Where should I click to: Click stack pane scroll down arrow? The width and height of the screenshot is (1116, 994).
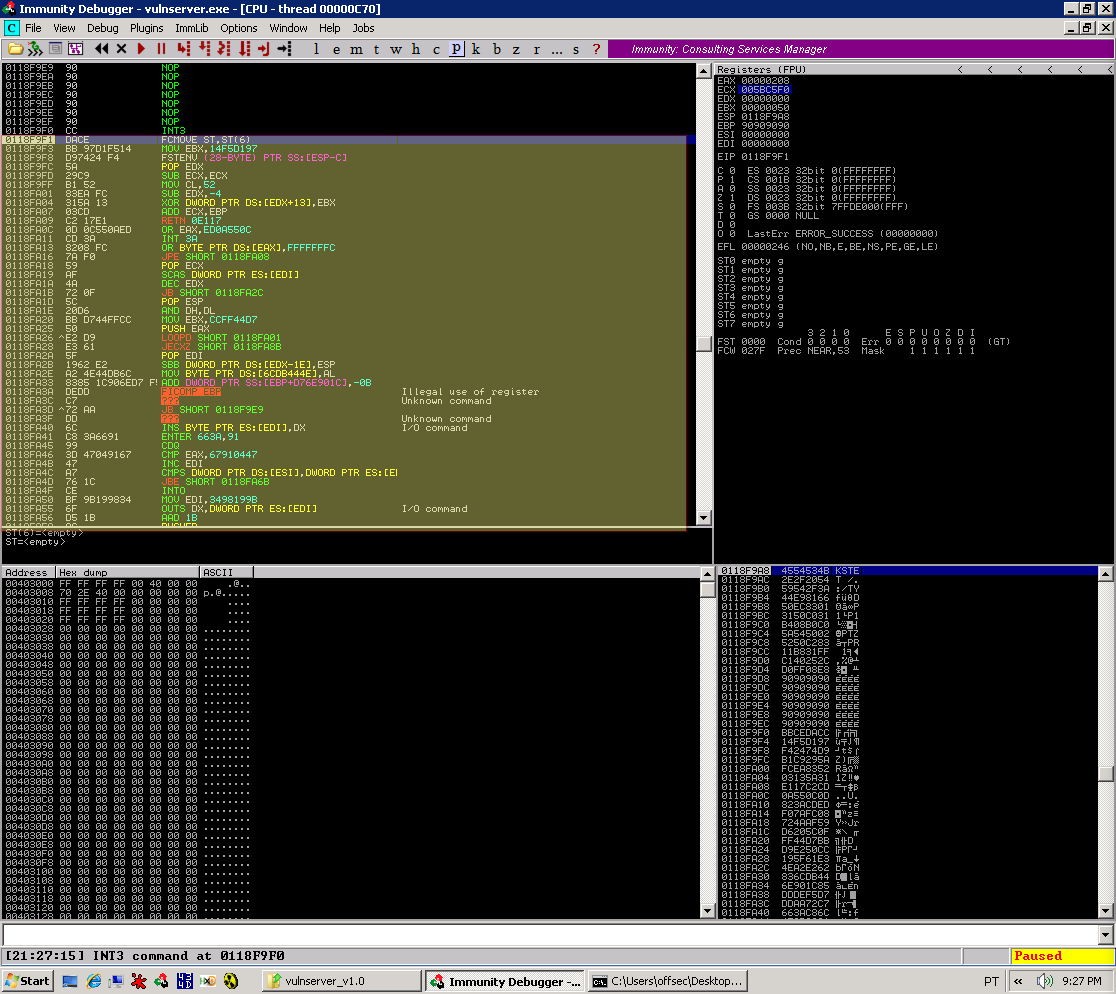pos(1105,911)
